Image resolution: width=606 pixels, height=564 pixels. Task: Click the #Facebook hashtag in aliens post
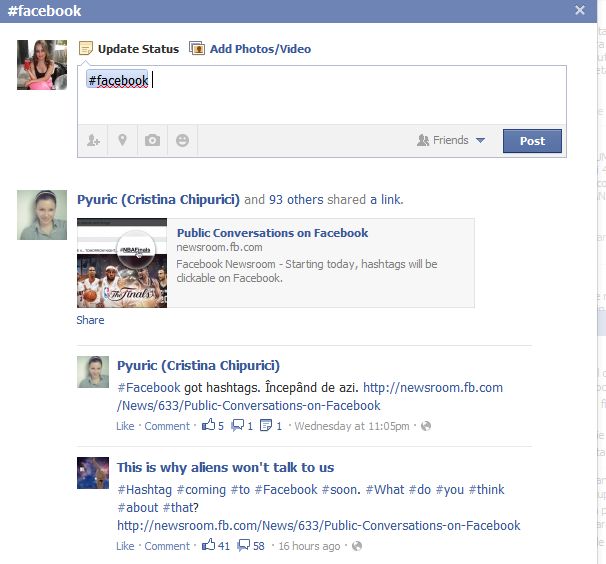tap(286, 489)
